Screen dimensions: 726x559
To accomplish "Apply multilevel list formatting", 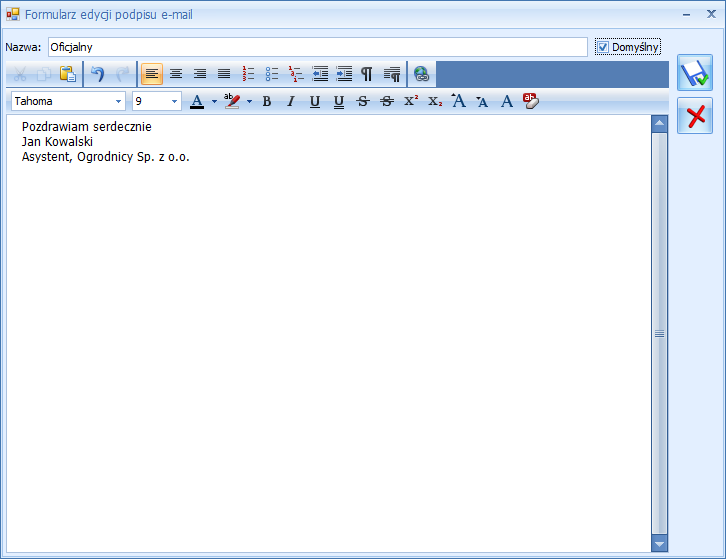I will [296, 74].
